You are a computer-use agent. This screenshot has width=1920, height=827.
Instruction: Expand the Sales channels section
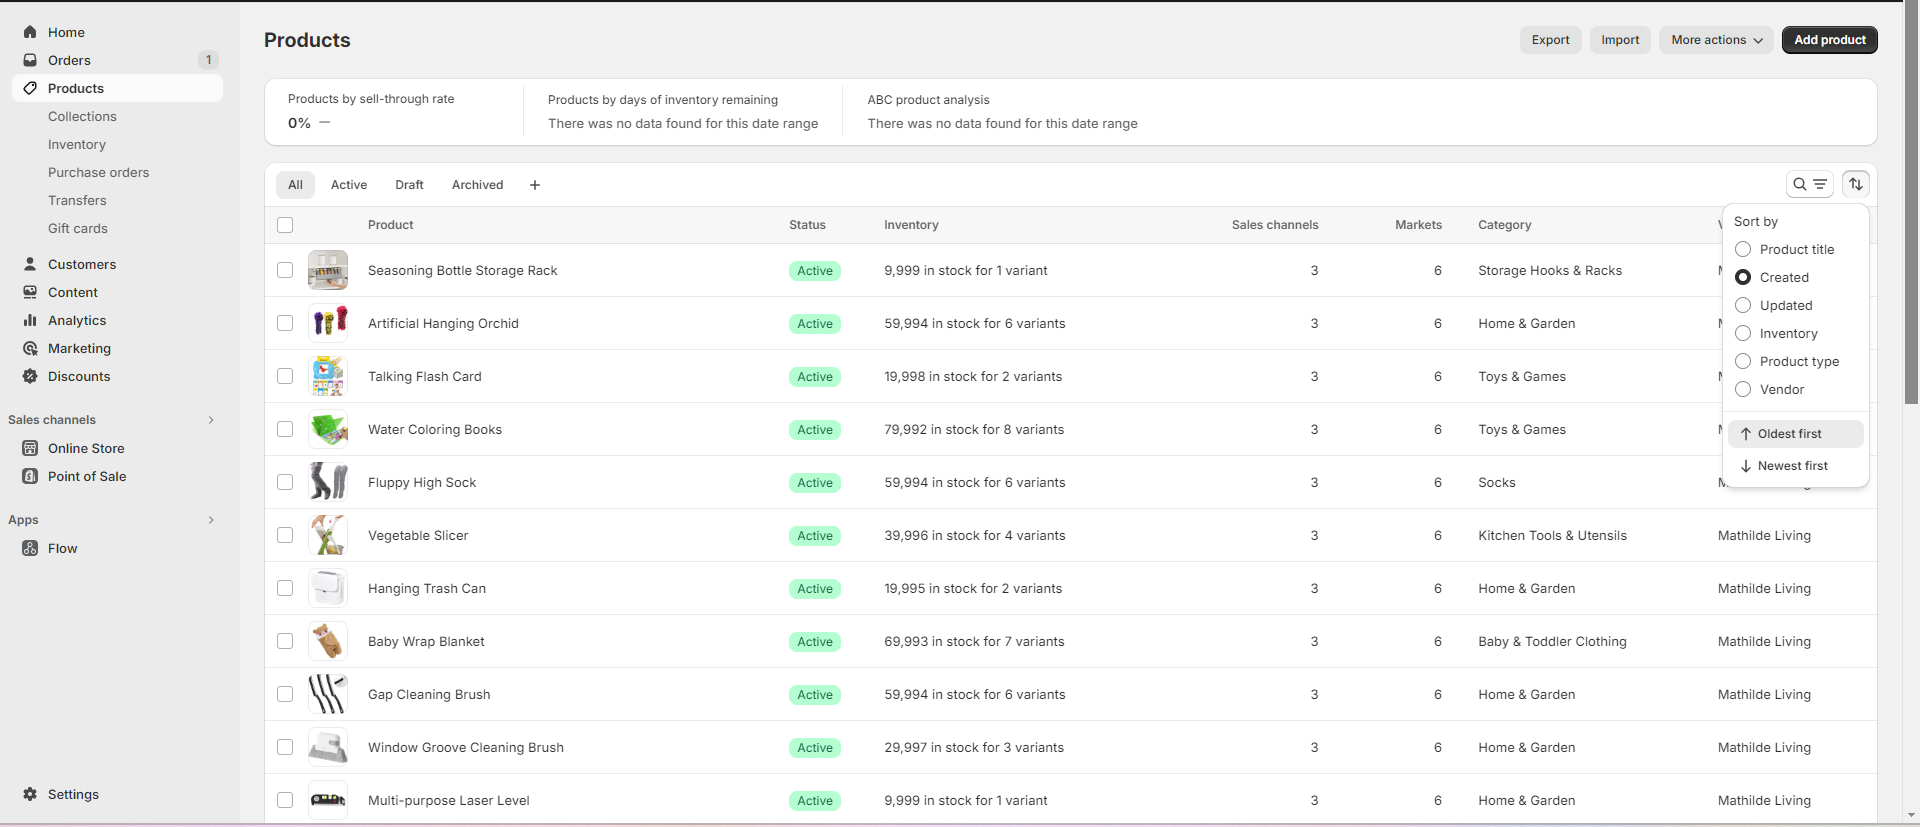pos(211,420)
